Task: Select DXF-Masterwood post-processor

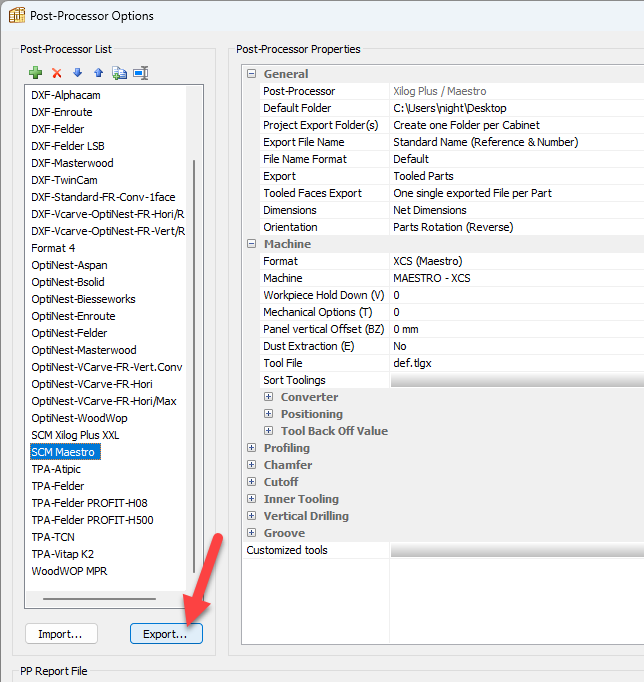Action: click(x=72, y=163)
